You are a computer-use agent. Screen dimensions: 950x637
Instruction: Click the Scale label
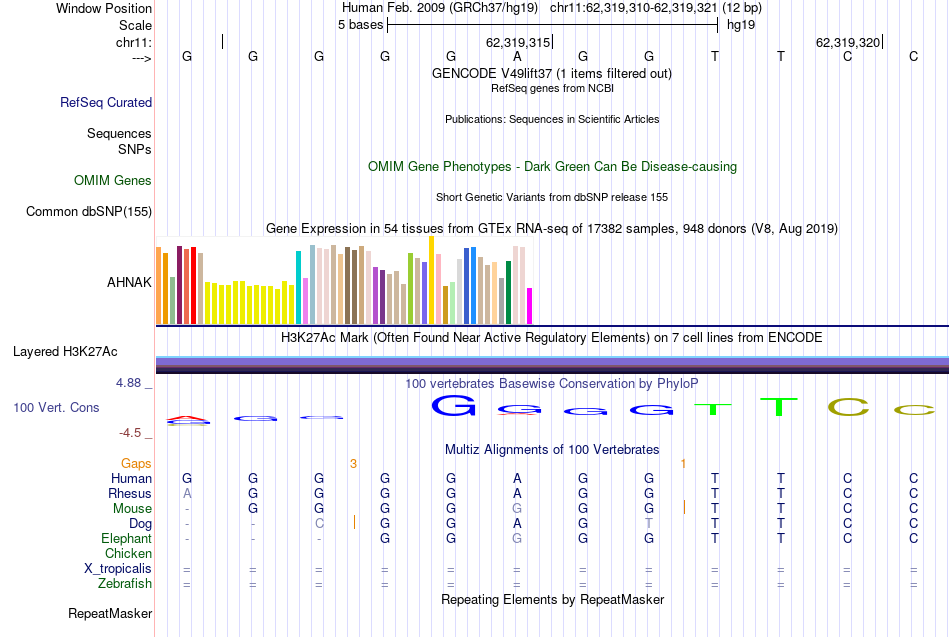136,25
